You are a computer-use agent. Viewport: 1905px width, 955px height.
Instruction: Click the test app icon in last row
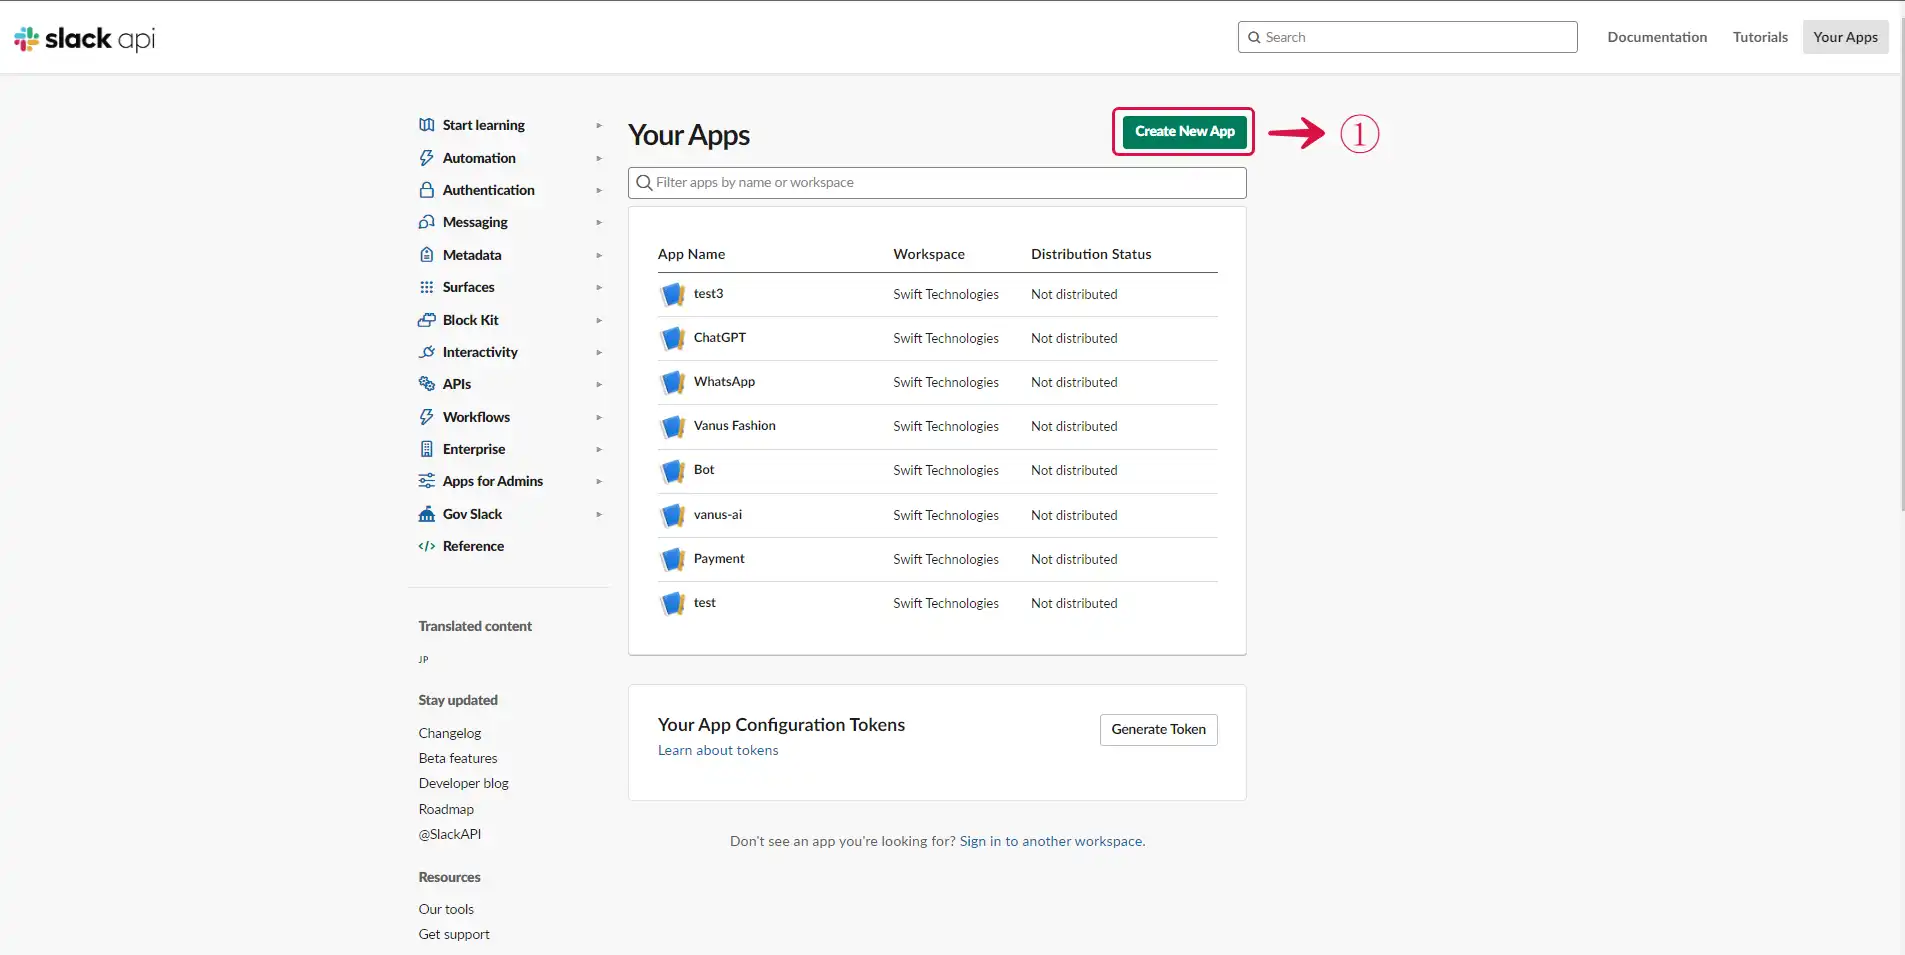[673, 603]
